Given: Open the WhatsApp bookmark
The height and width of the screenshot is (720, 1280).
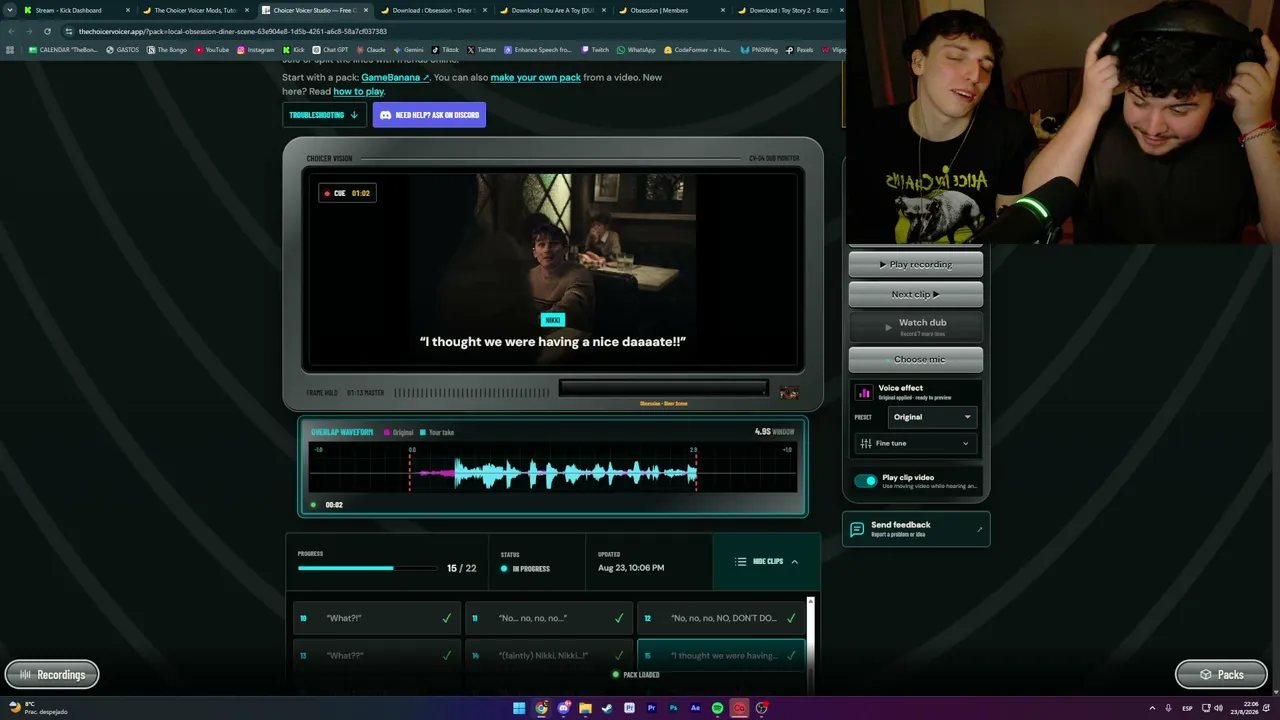Looking at the screenshot, I should click(x=636, y=50).
